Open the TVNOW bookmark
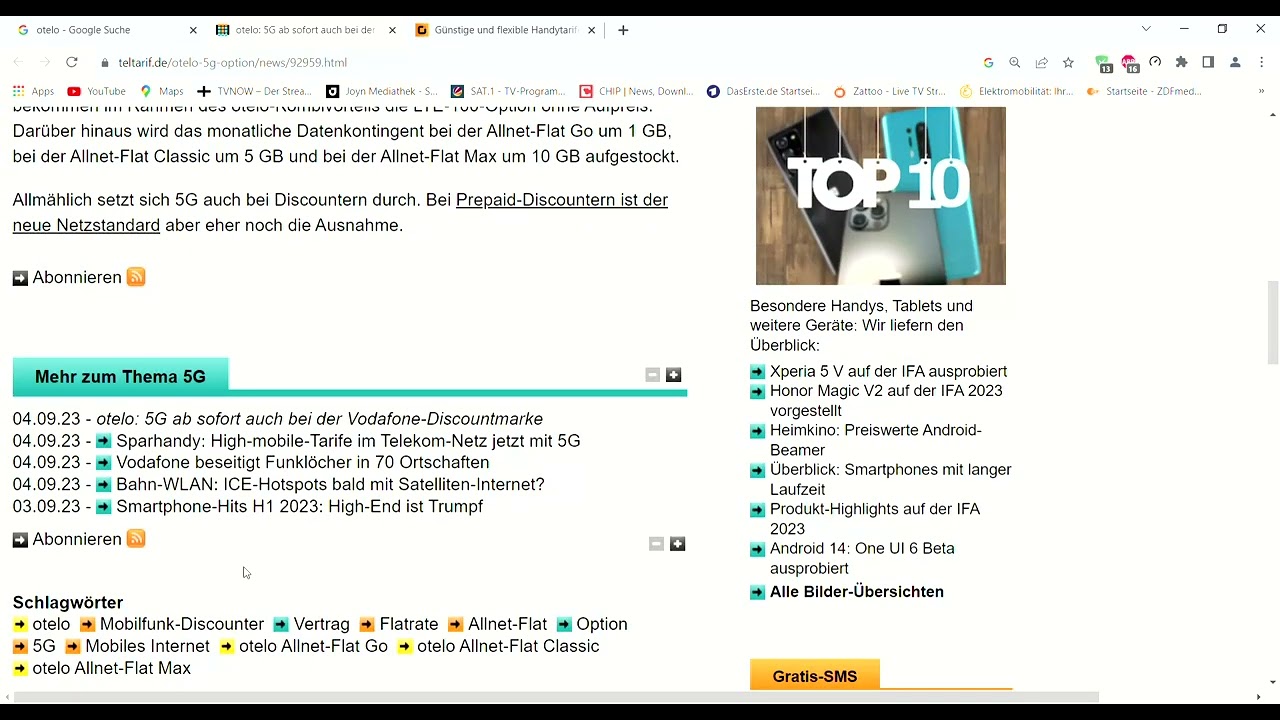This screenshot has width=1280, height=720. tap(254, 91)
